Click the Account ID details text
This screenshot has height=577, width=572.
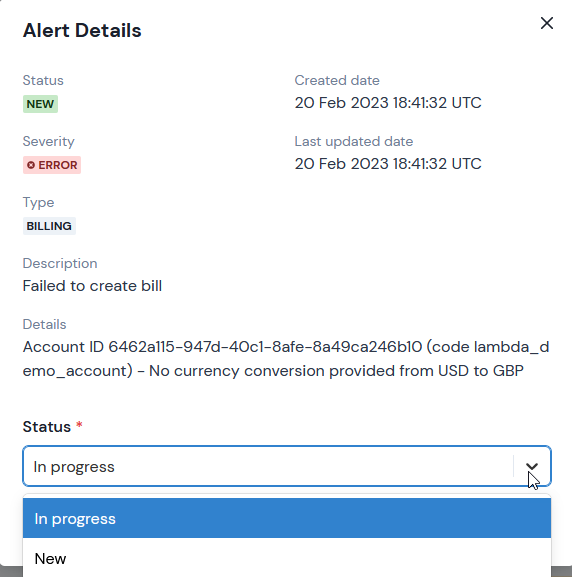point(286,359)
